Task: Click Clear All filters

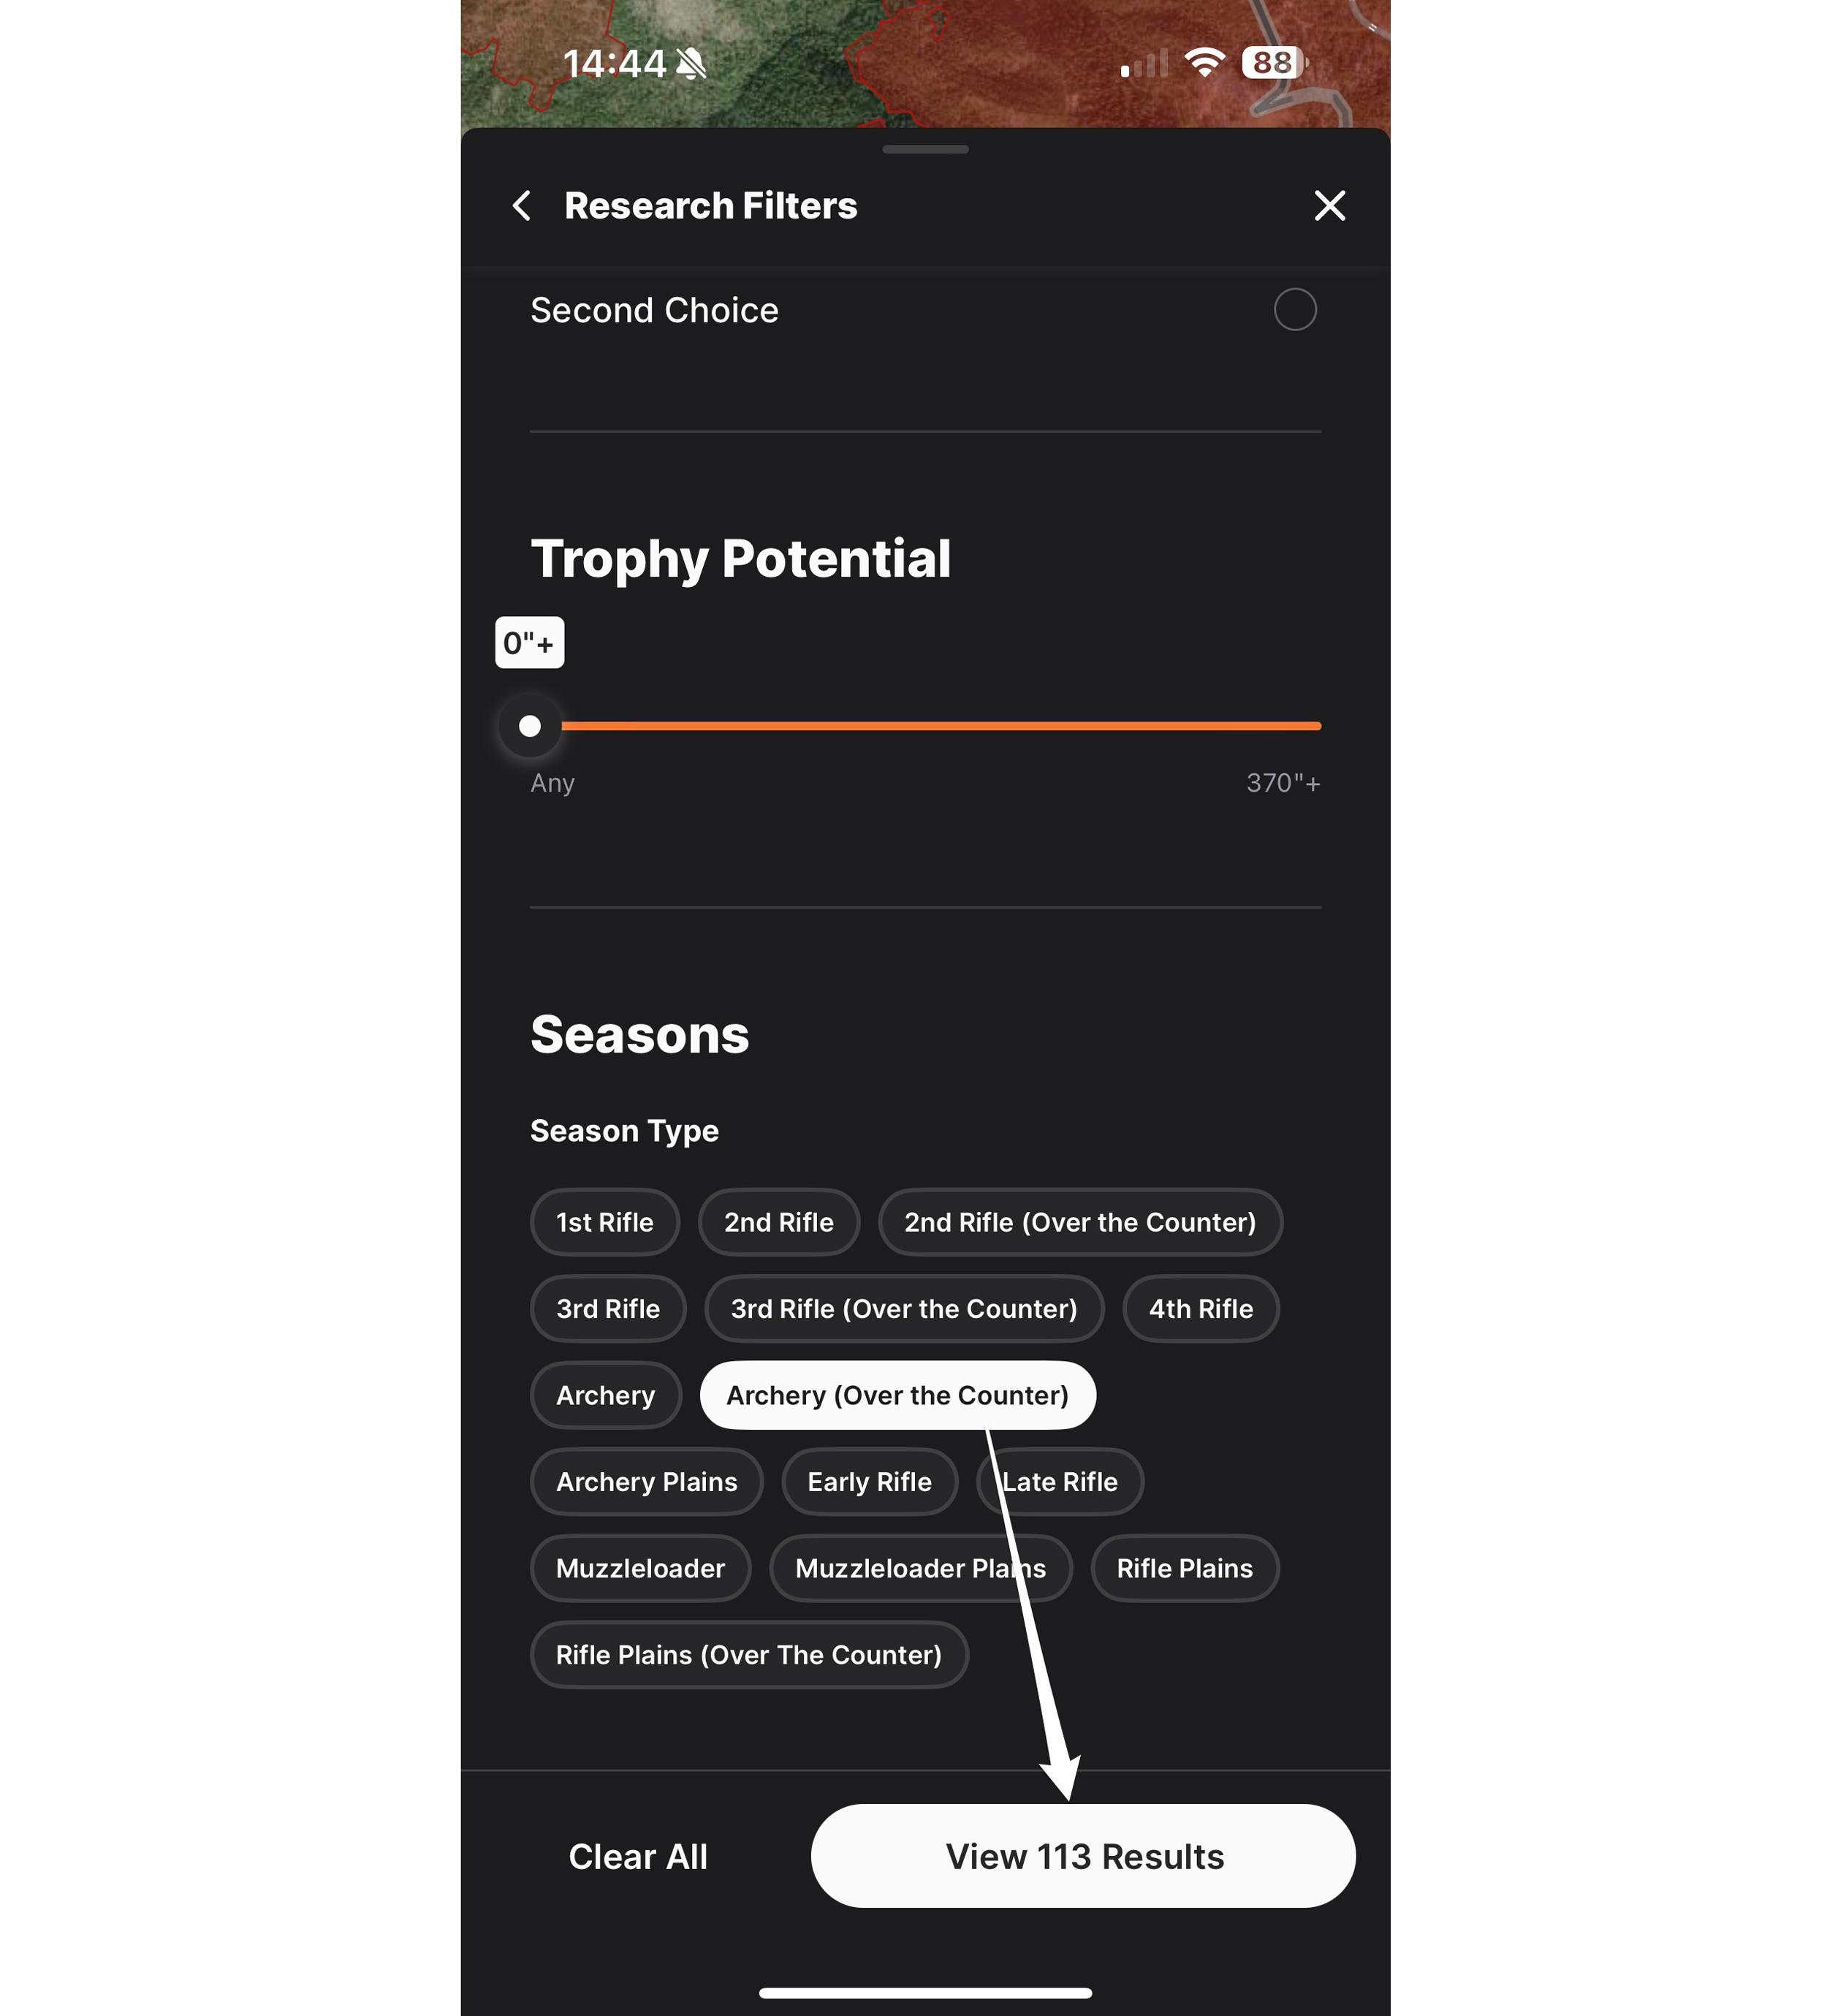Action: tap(637, 1856)
